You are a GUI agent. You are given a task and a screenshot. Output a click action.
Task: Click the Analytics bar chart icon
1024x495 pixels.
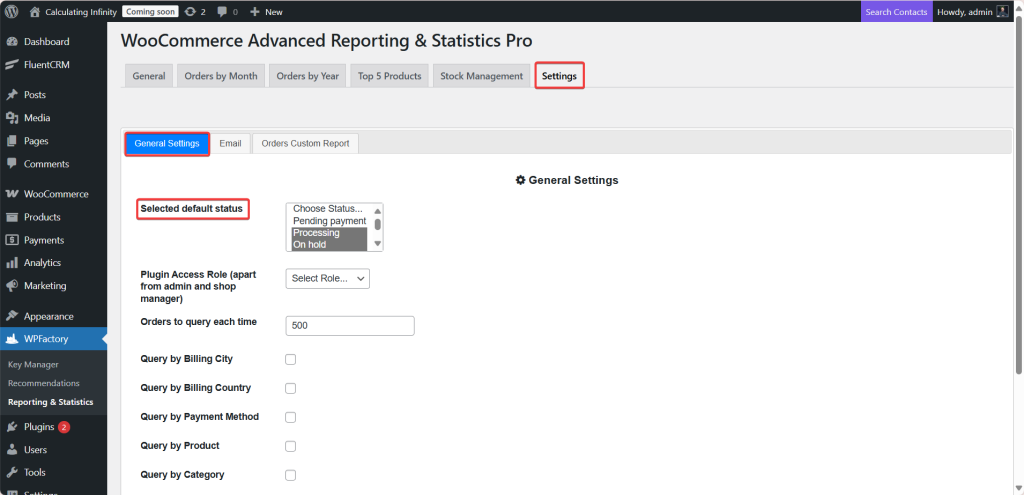click(x=12, y=263)
